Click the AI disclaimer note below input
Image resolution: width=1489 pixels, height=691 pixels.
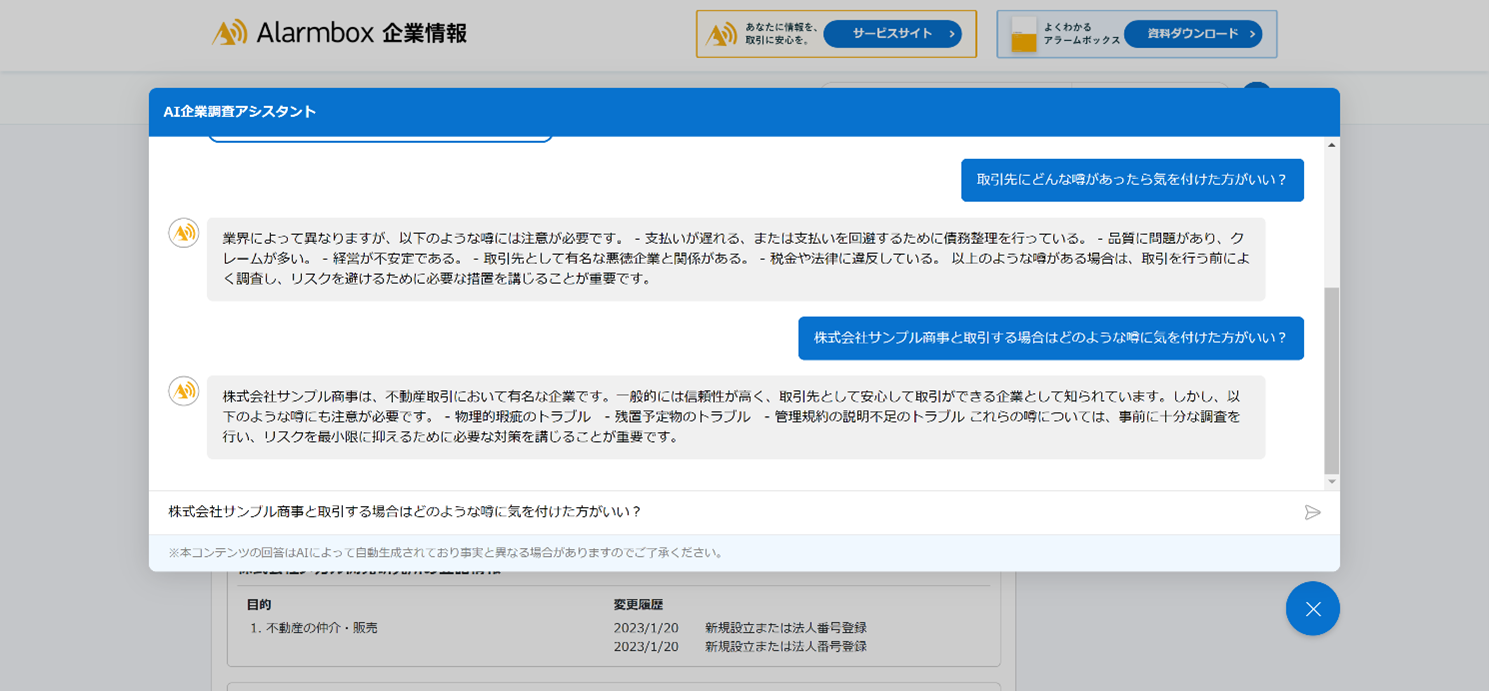click(x=446, y=553)
